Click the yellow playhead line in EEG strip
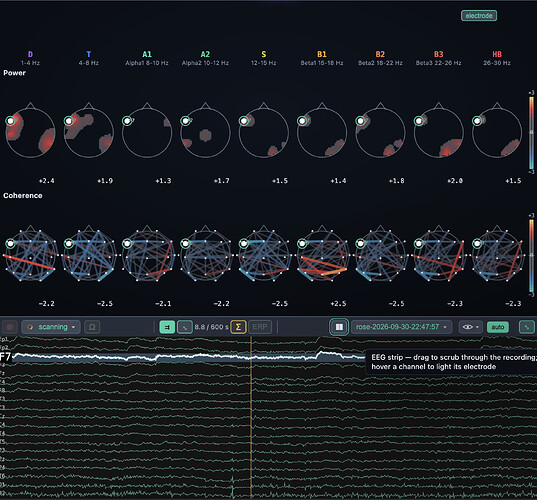Screen dimensions: 537x500 click(251, 417)
